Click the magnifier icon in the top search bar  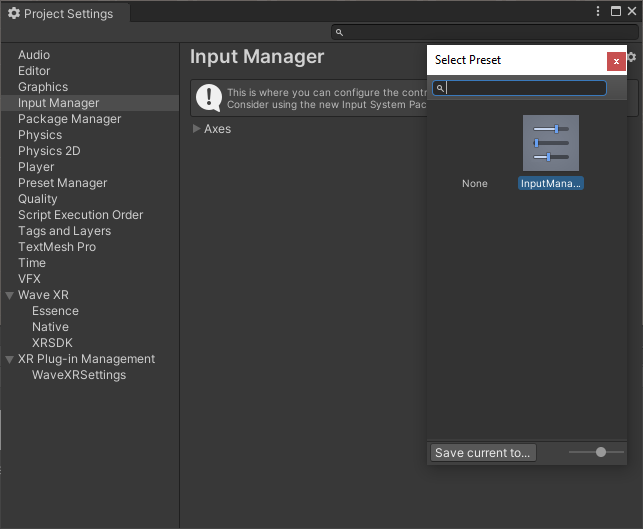339,32
